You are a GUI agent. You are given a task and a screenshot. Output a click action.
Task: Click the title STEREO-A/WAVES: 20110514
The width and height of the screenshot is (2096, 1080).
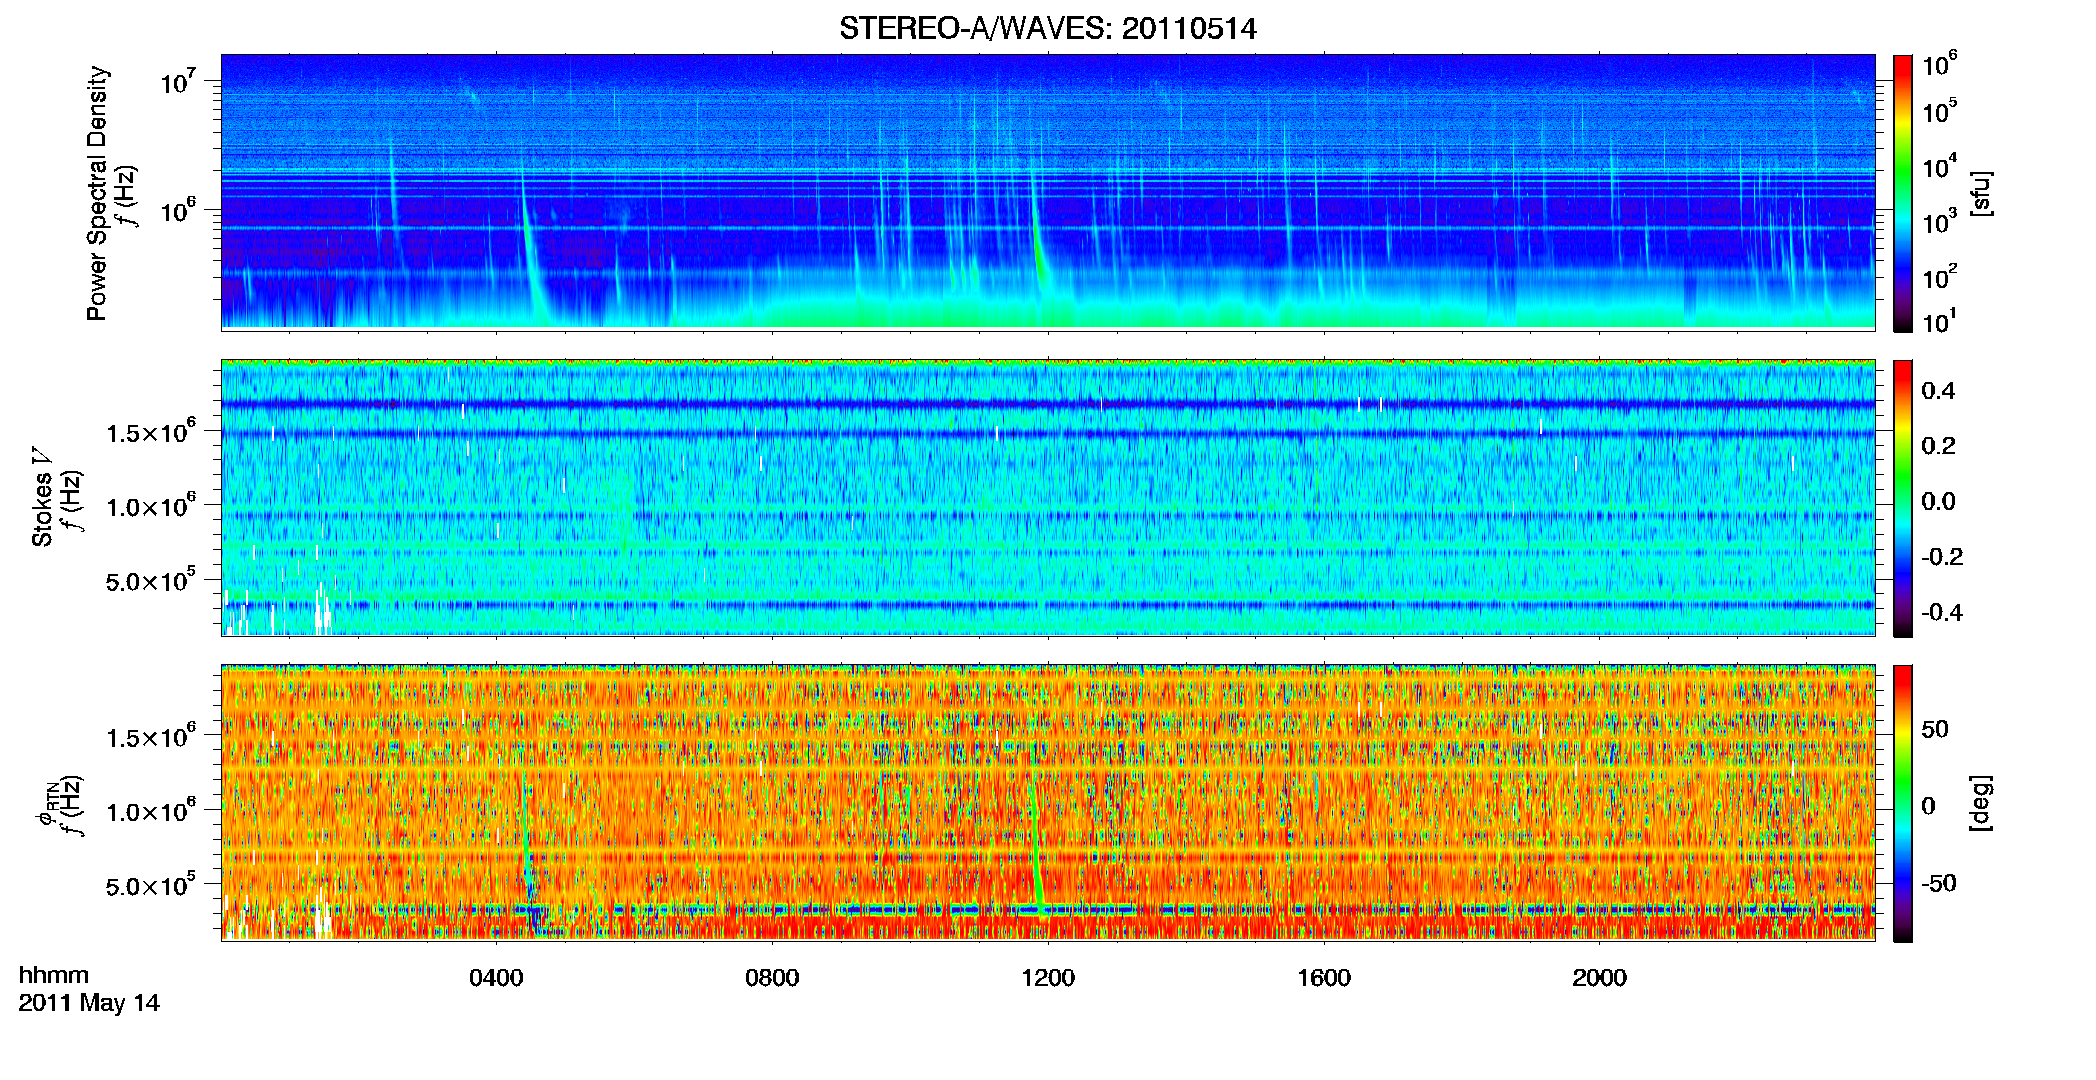pos(1048,29)
